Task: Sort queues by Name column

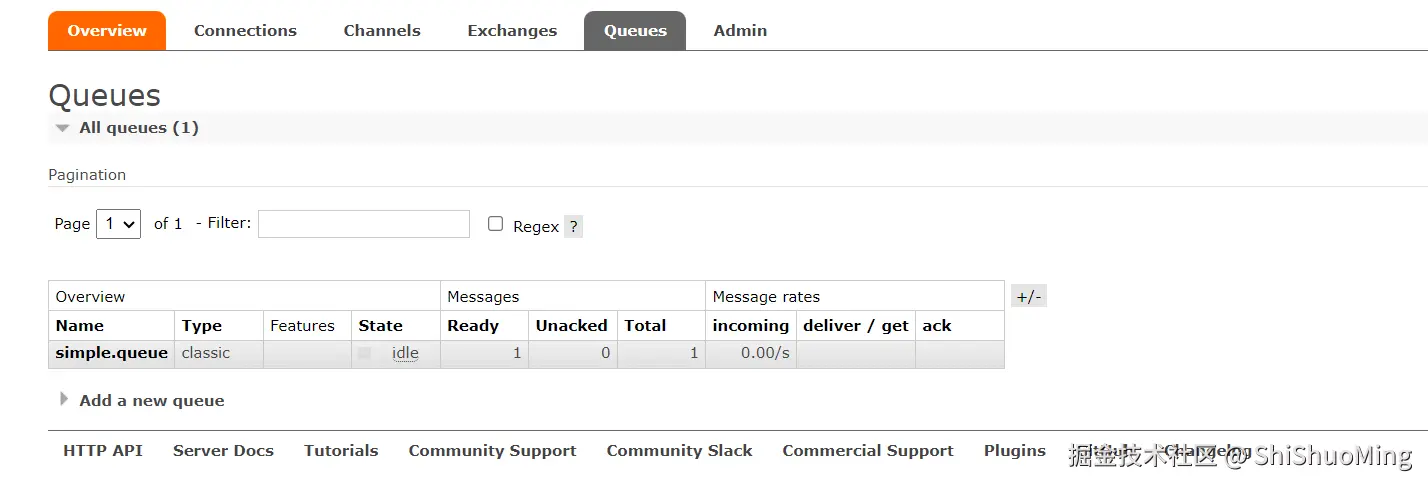Action: click(x=80, y=325)
